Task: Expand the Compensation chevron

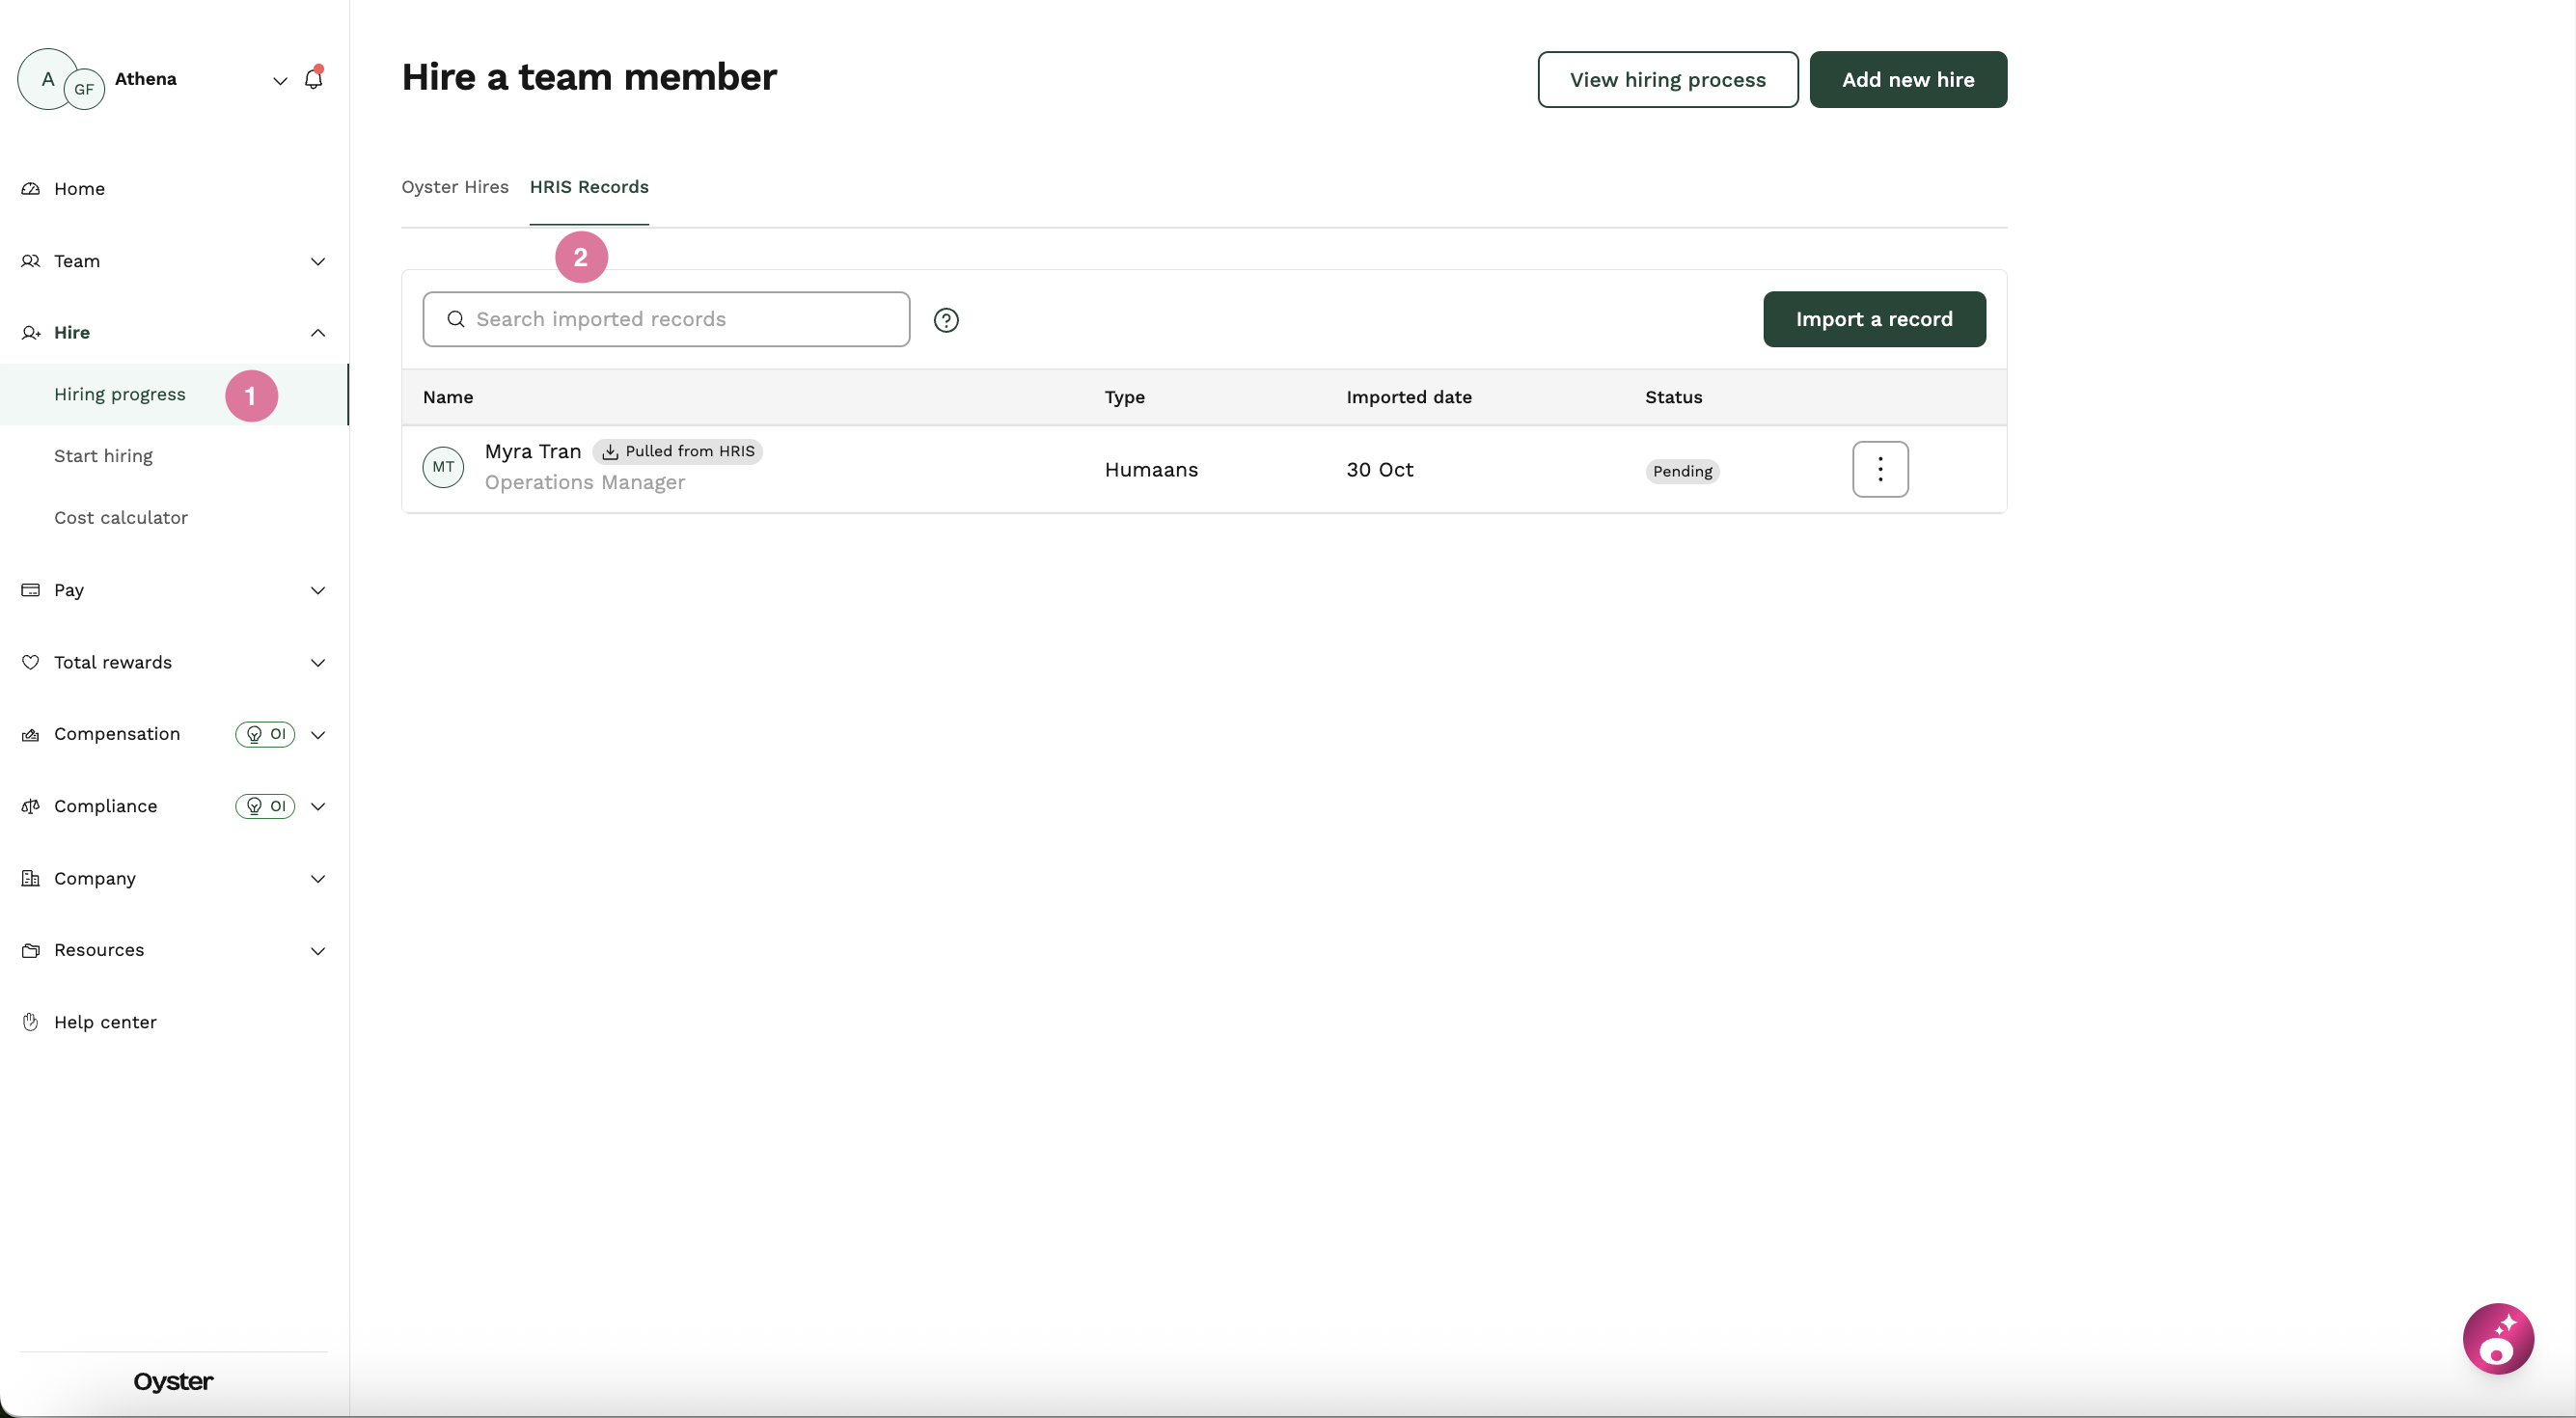Action: pyautogui.click(x=318, y=735)
